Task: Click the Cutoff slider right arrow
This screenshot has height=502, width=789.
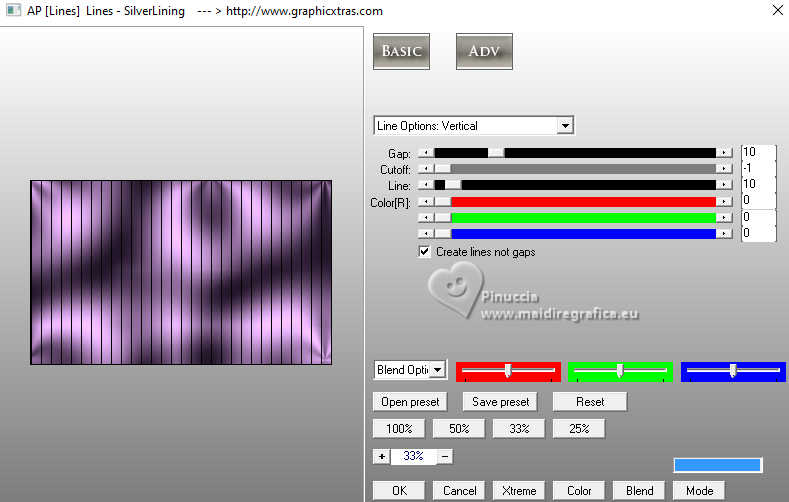Action: click(724, 169)
